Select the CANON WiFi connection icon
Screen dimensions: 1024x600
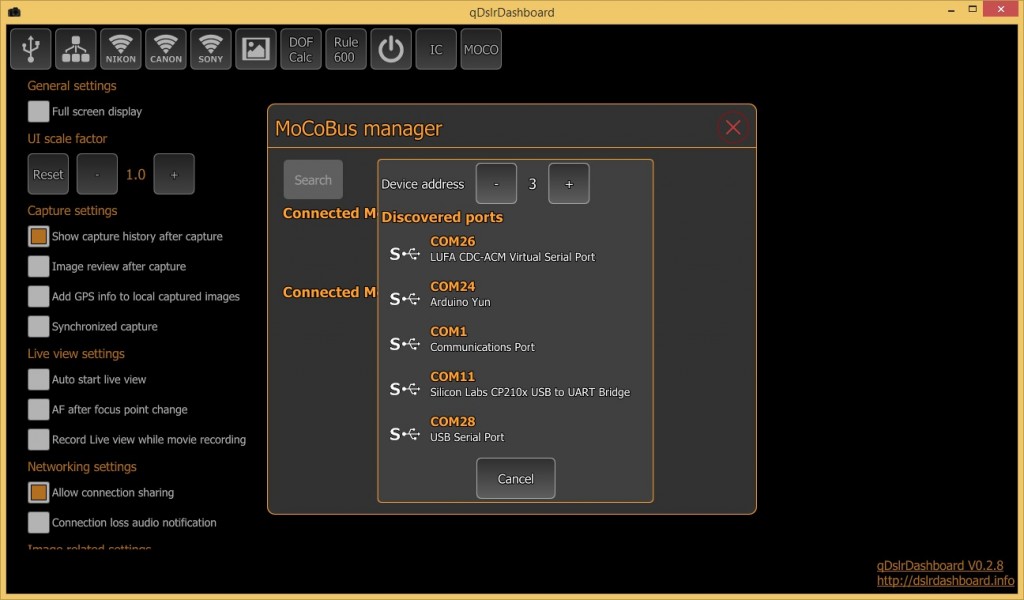[165, 48]
